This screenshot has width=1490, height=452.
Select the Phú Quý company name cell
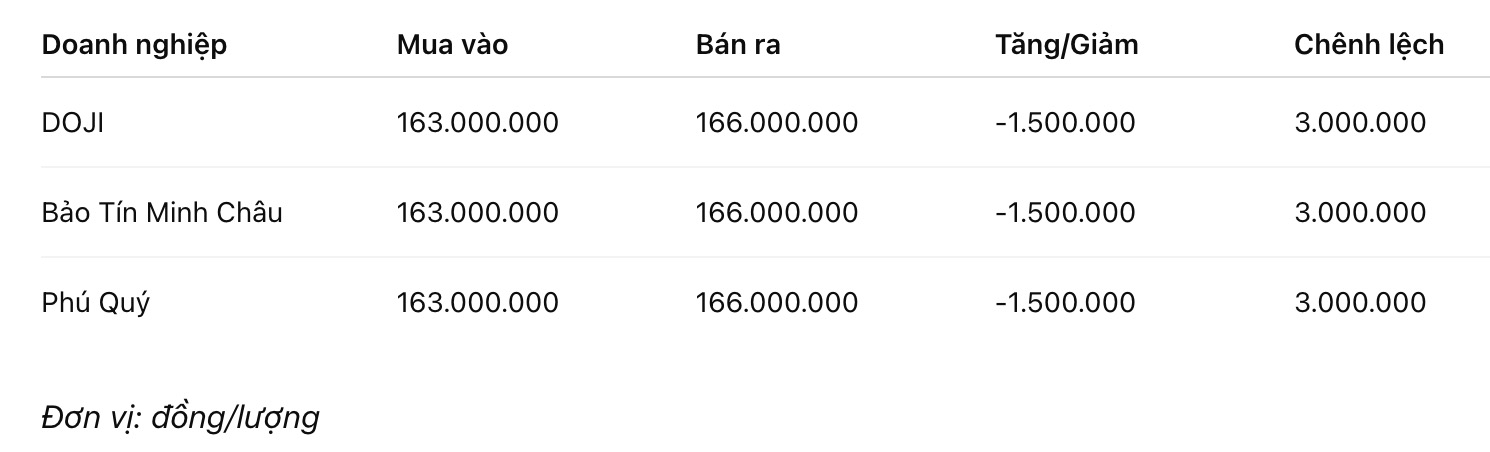coord(95,303)
